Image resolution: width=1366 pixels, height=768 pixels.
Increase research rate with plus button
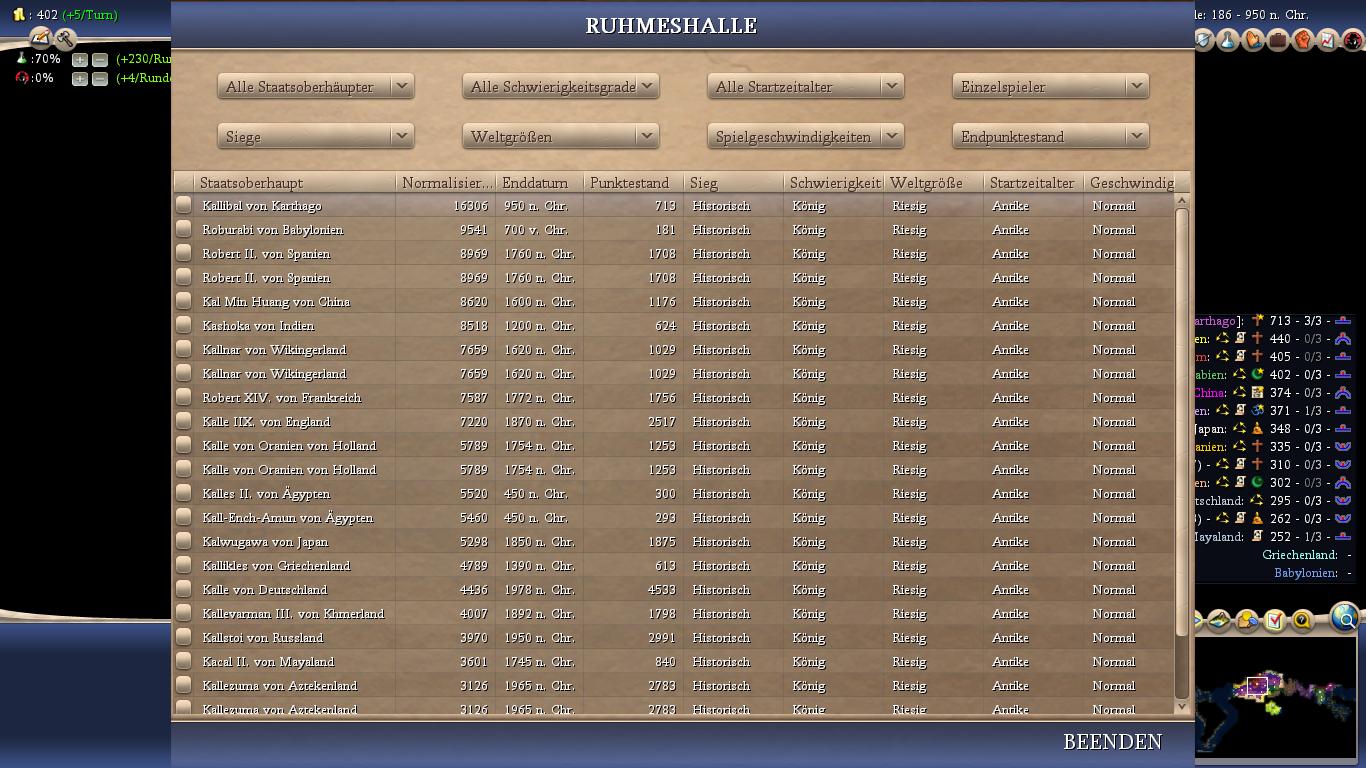(x=80, y=60)
